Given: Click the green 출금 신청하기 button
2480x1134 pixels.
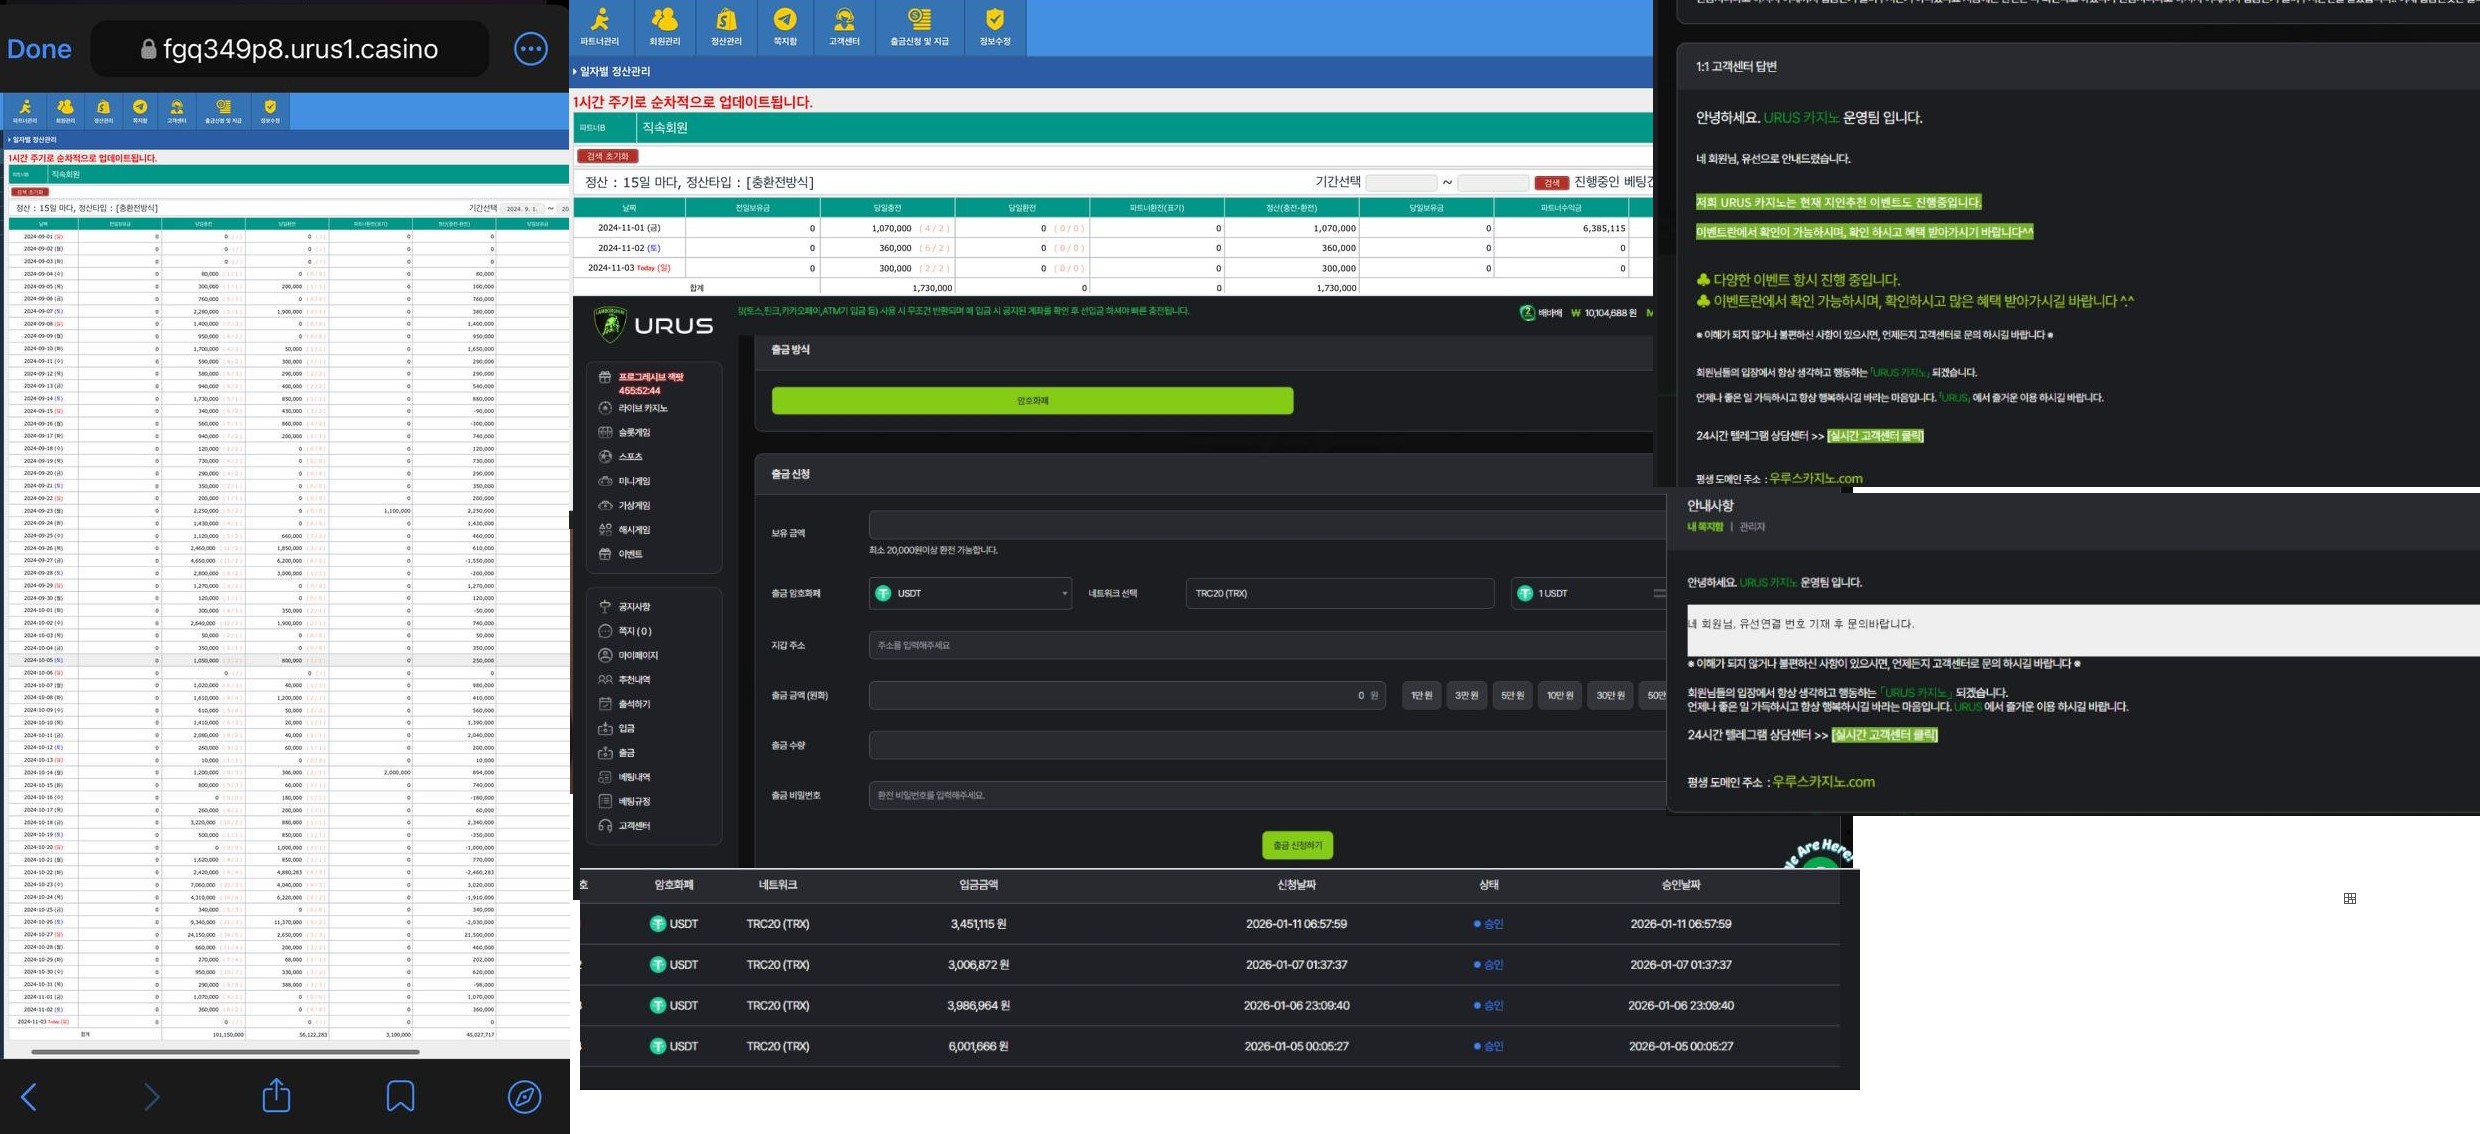Looking at the screenshot, I should click(1296, 845).
